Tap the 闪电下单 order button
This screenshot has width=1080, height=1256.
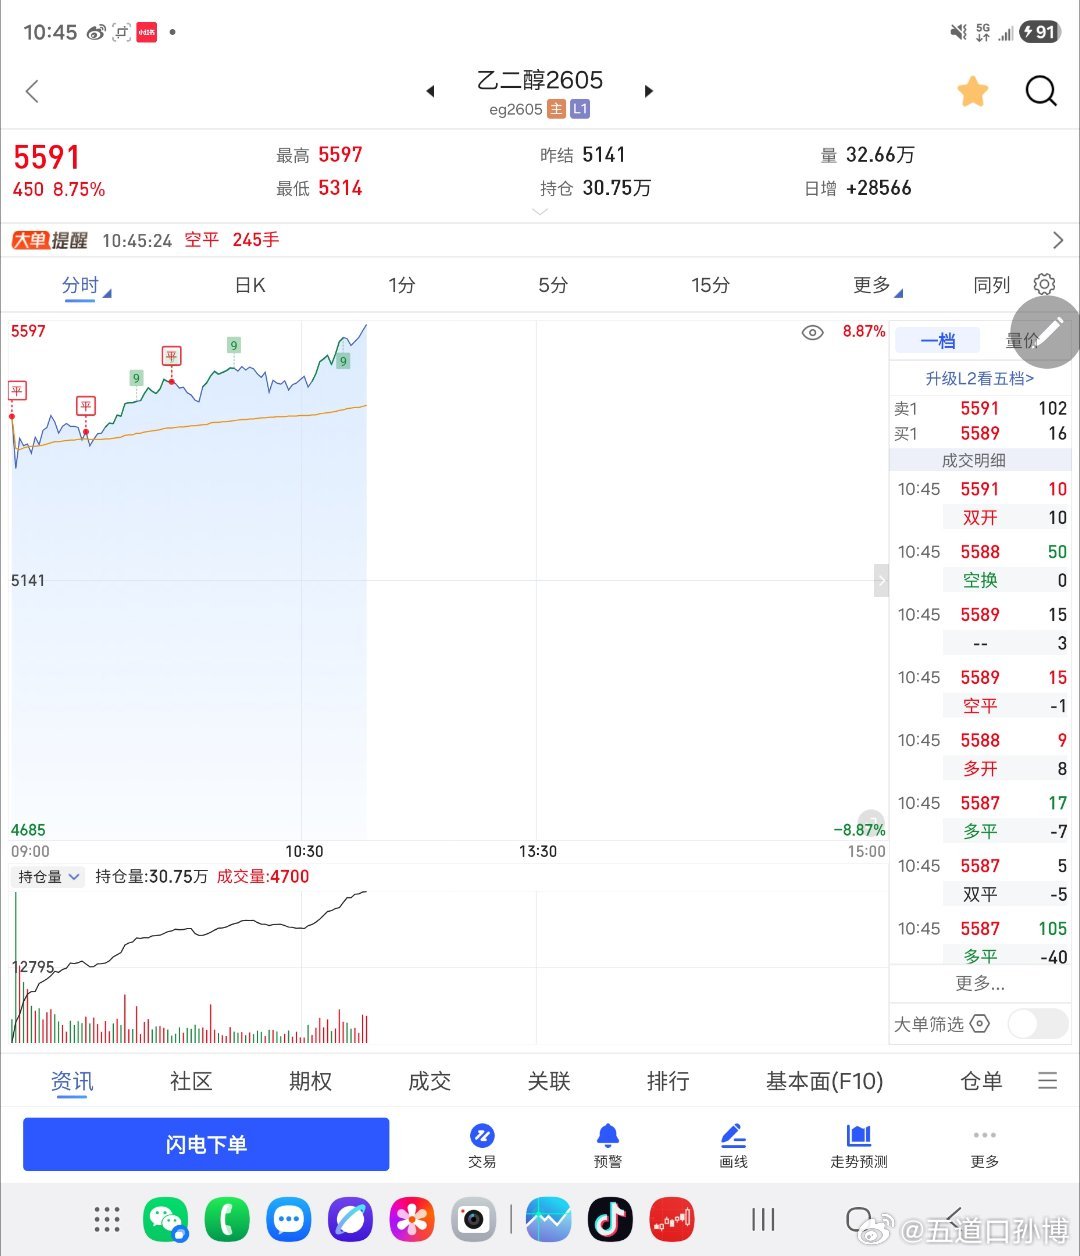(x=205, y=1143)
